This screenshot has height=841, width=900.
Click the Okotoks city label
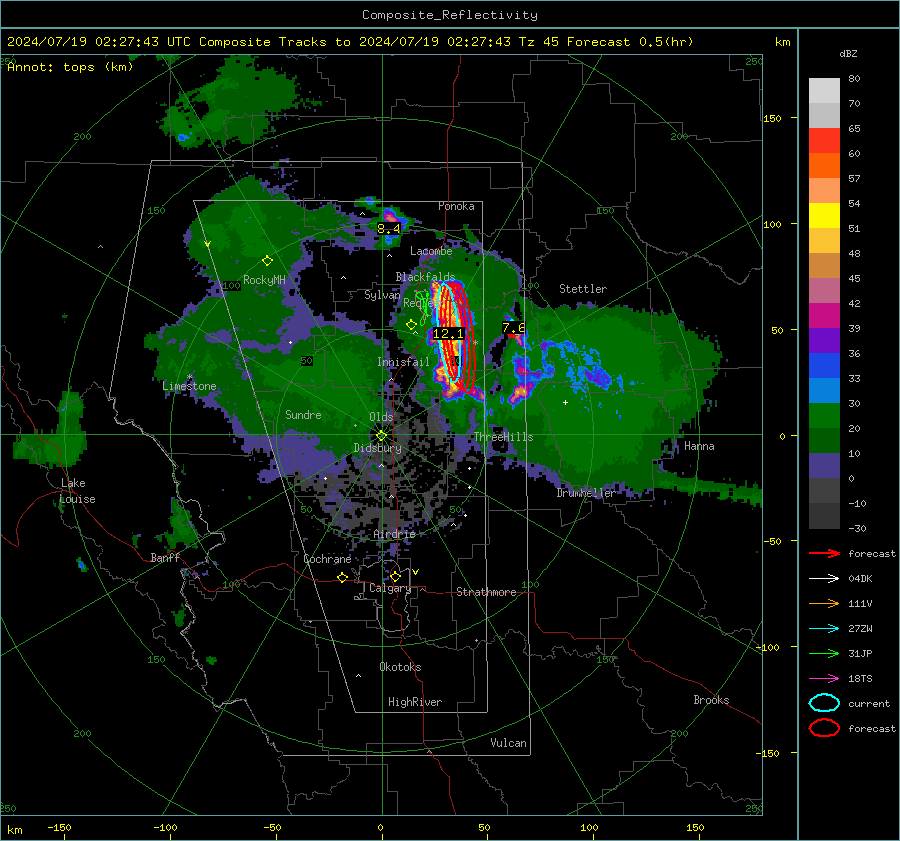coord(400,667)
